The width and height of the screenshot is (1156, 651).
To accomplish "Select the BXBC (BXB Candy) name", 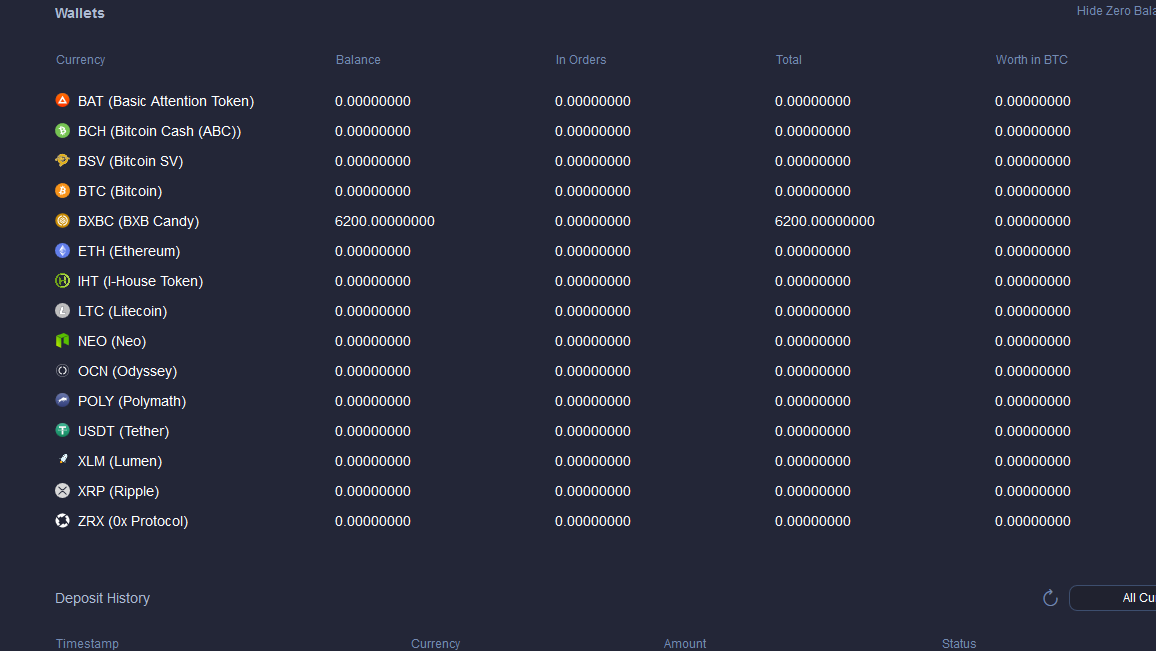I will (x=139, y=221).
